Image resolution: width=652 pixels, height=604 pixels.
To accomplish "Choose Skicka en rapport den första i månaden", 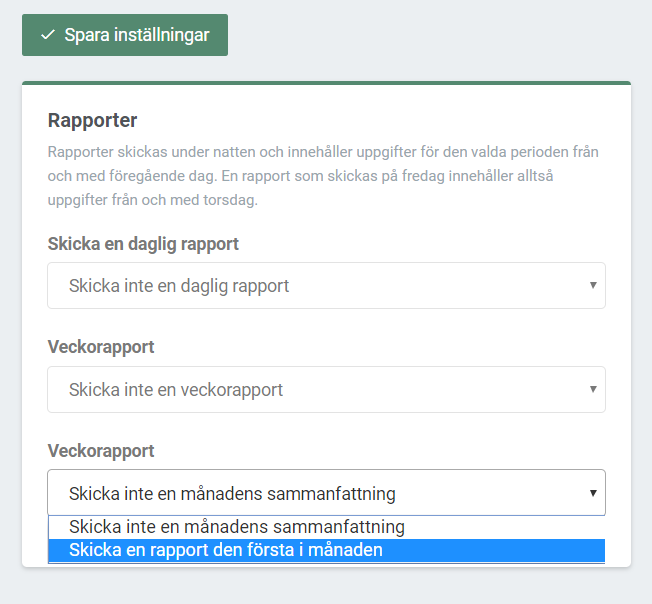I will pos(326,550).
